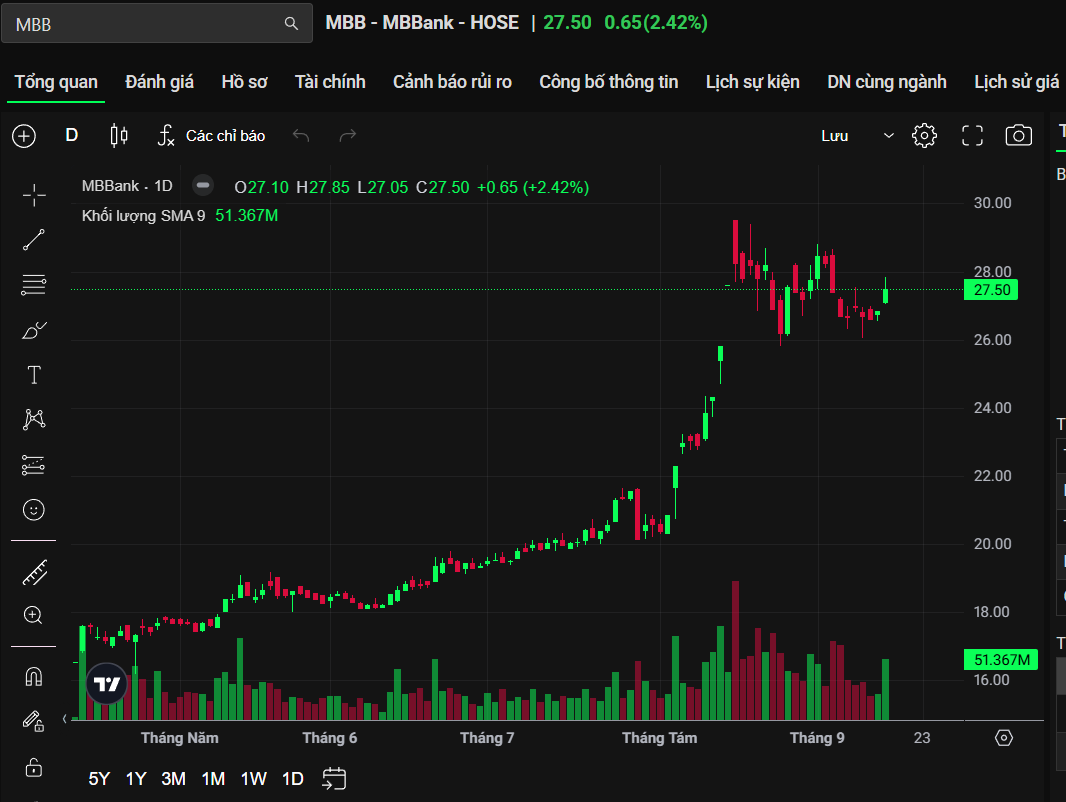Focus the MBB ticker search field
This screenshot has width=1066, height=802.
(x=156, y=24)
